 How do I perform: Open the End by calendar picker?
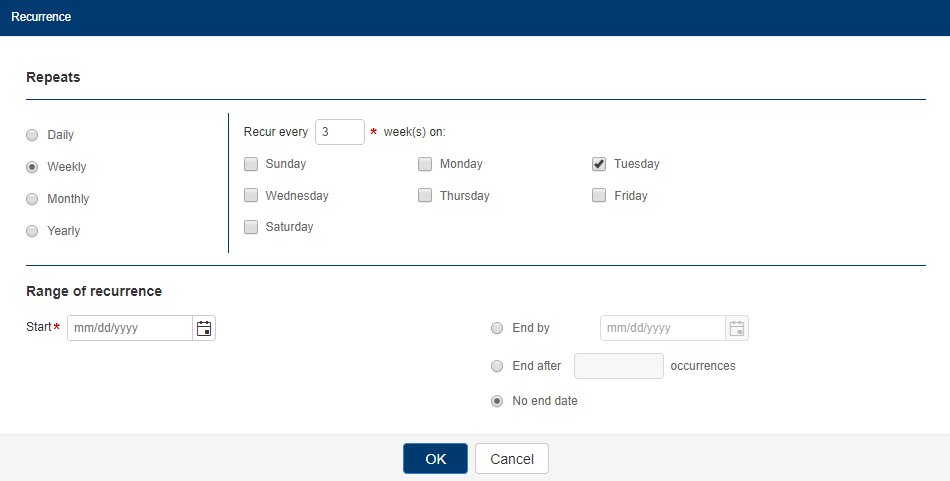point(737,328)
